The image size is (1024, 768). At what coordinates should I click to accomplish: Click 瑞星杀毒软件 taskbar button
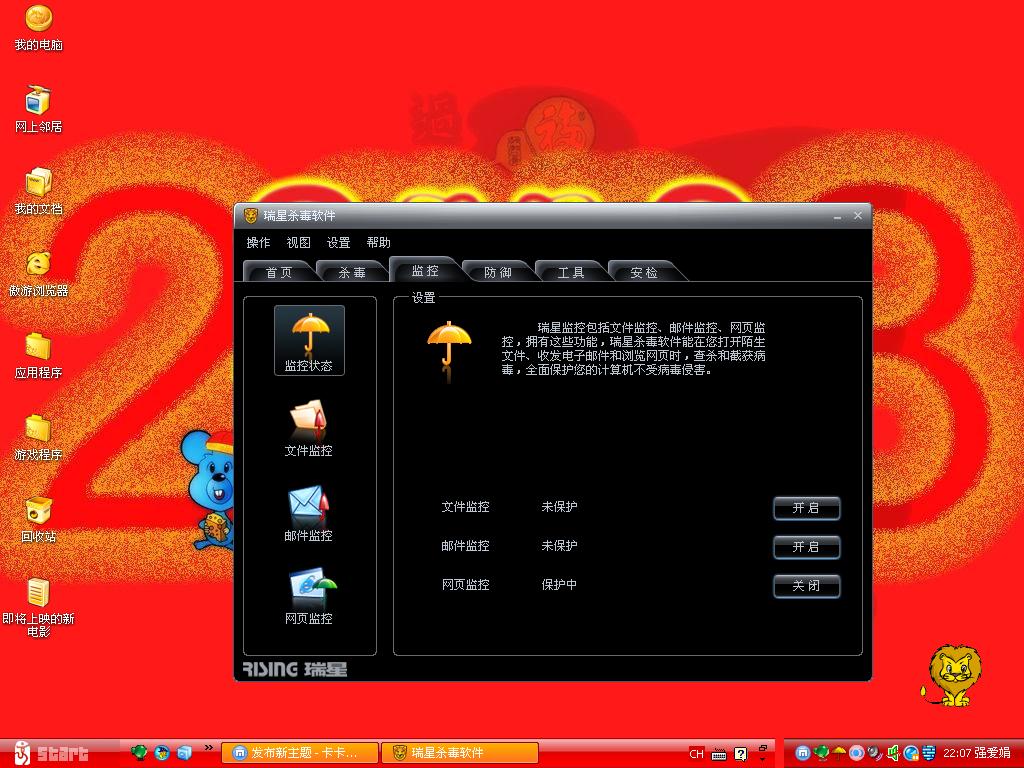tap(460, 753)
